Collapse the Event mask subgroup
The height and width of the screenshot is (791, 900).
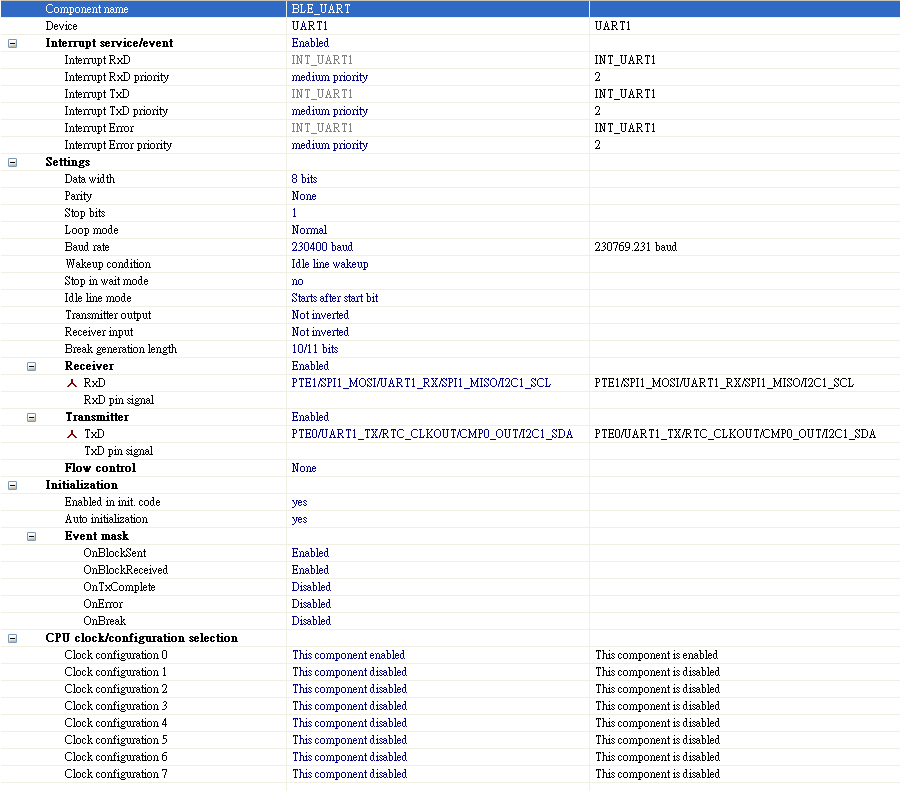(x=32, y=536)
